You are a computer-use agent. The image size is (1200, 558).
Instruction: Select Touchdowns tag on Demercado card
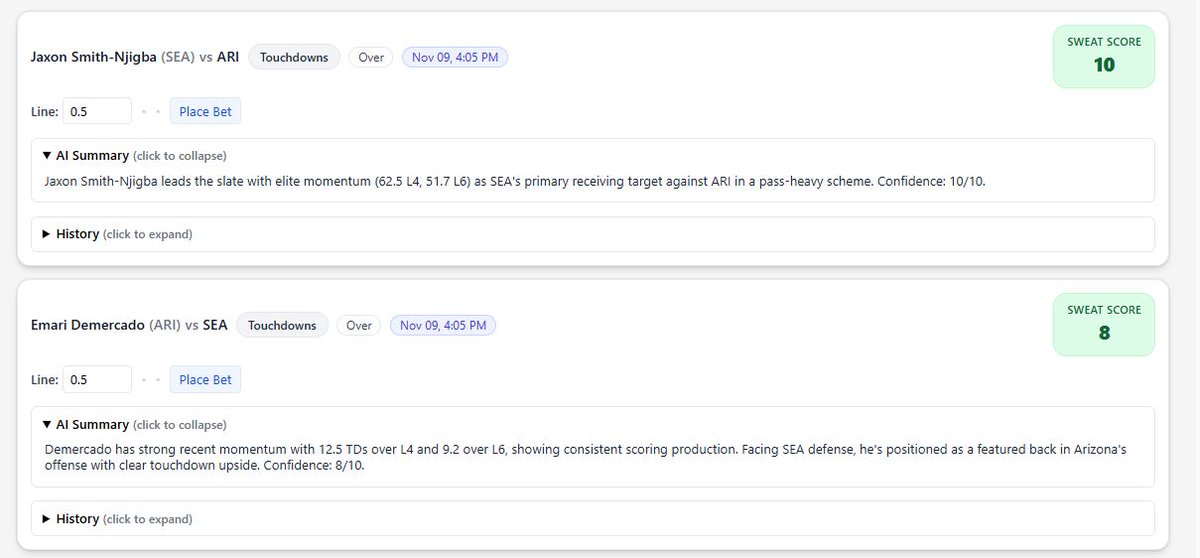tap(282, 325)
